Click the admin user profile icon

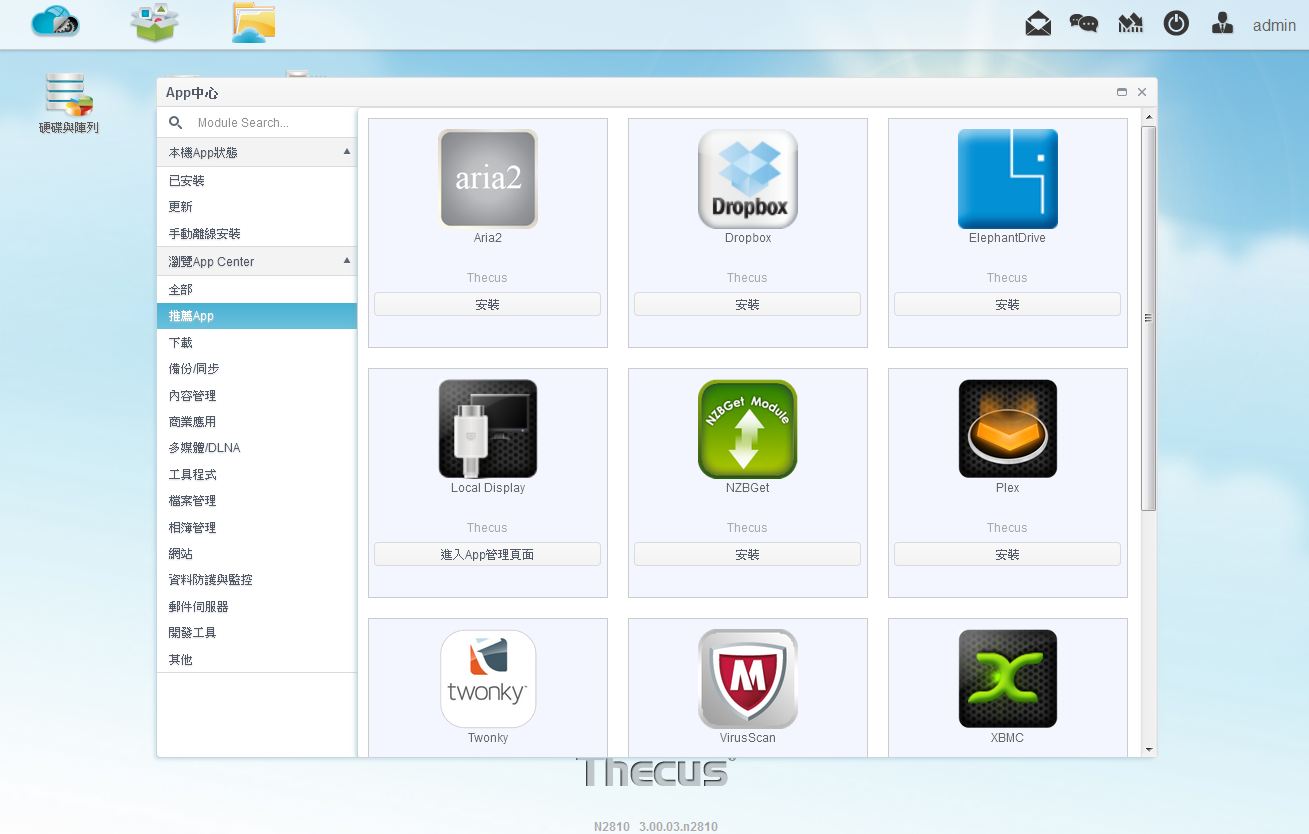(1222, 23)
